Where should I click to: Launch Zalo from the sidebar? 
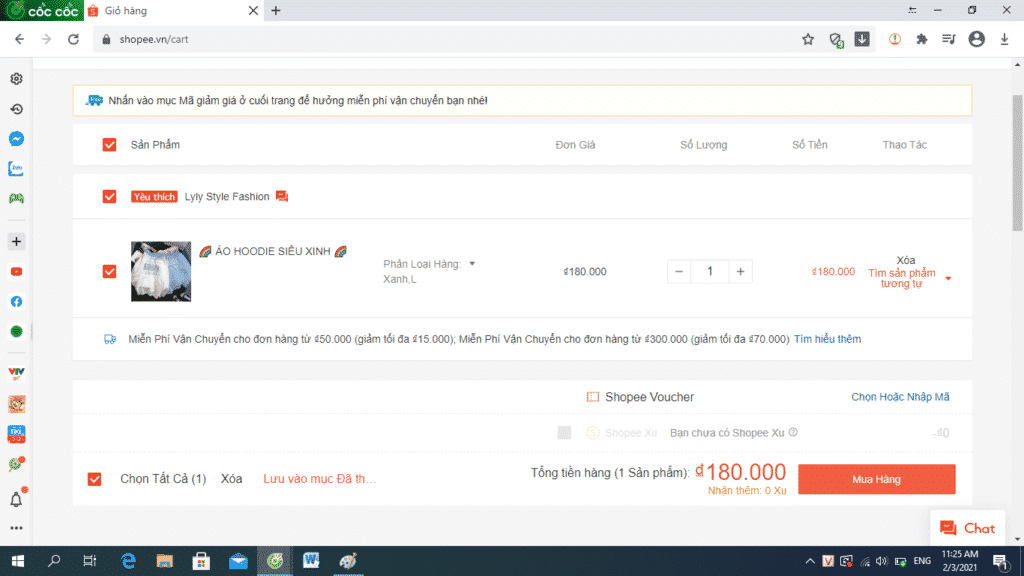(16, 168)
